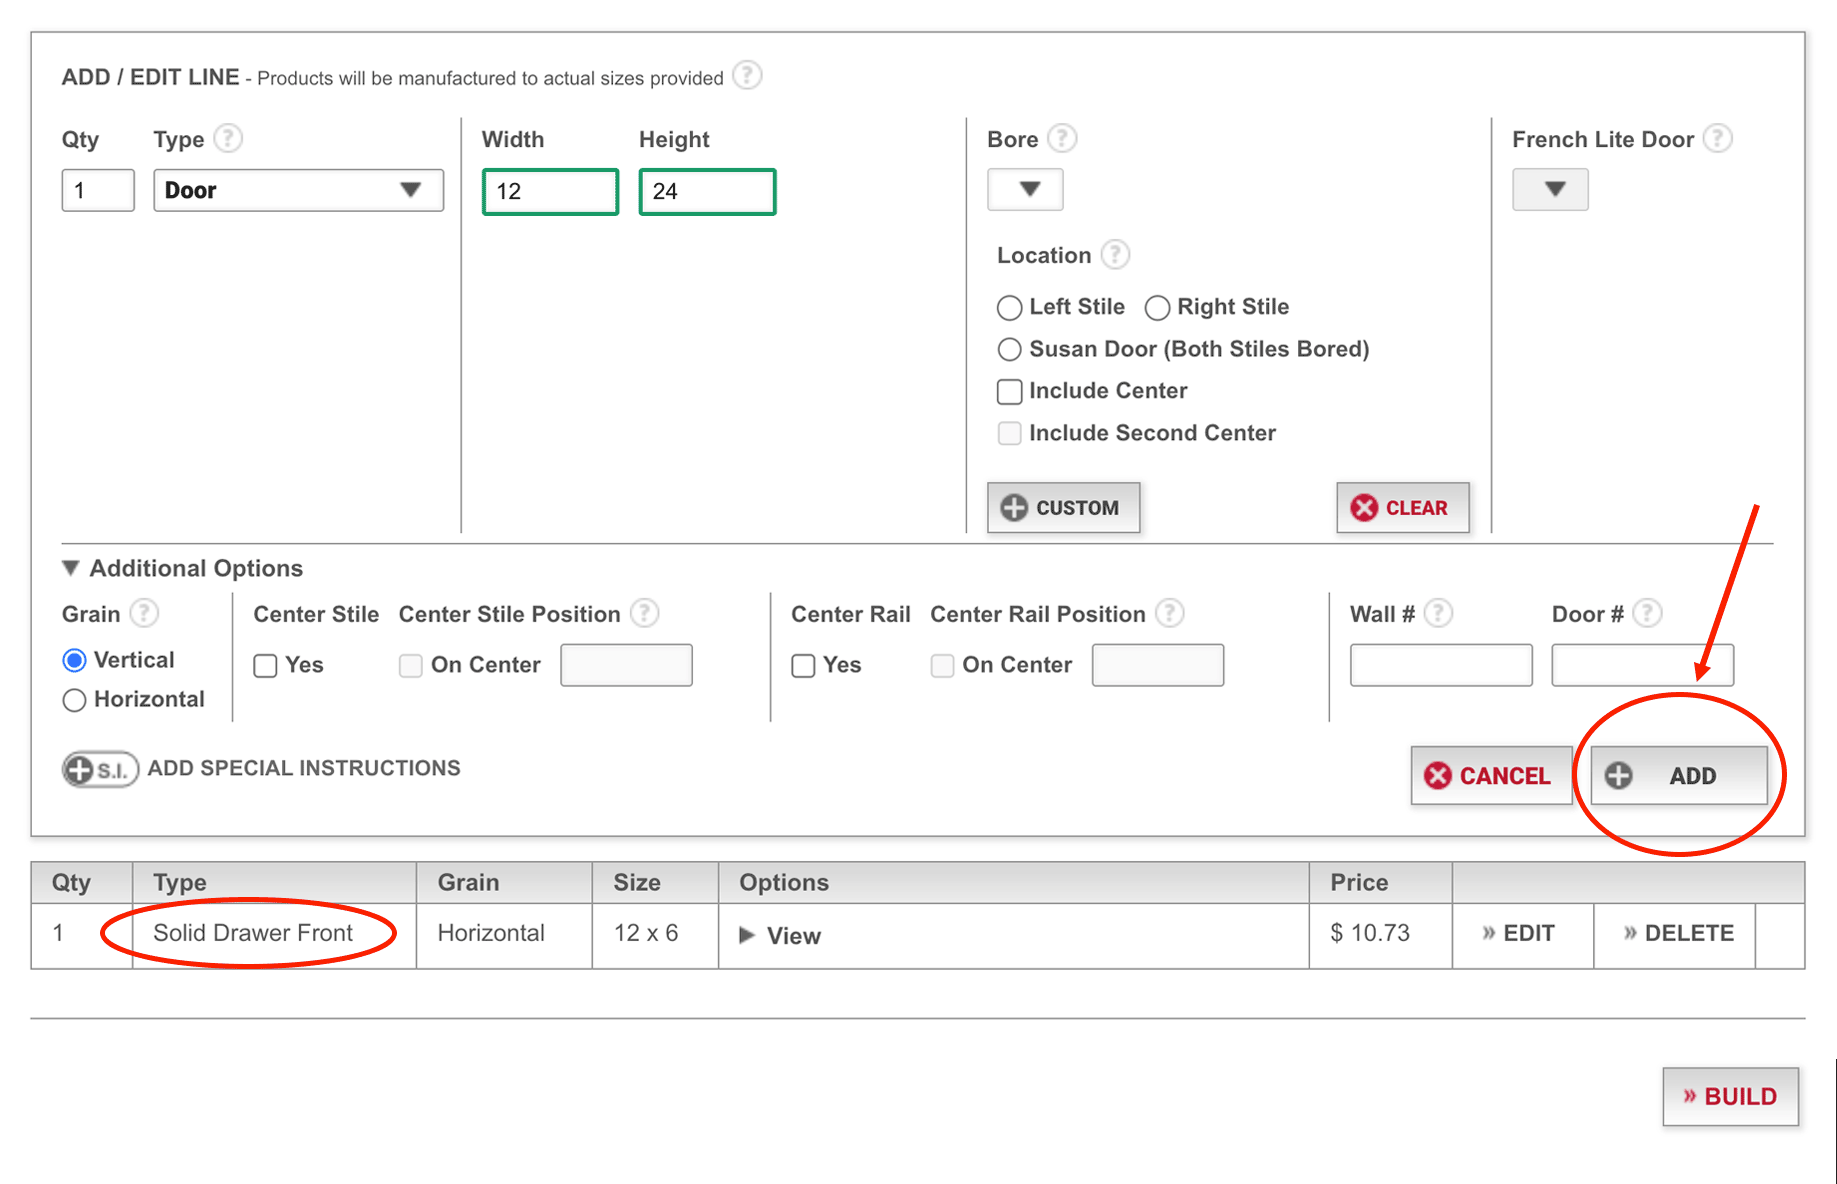Click the Wall # help icon

tap(1437, 613)
